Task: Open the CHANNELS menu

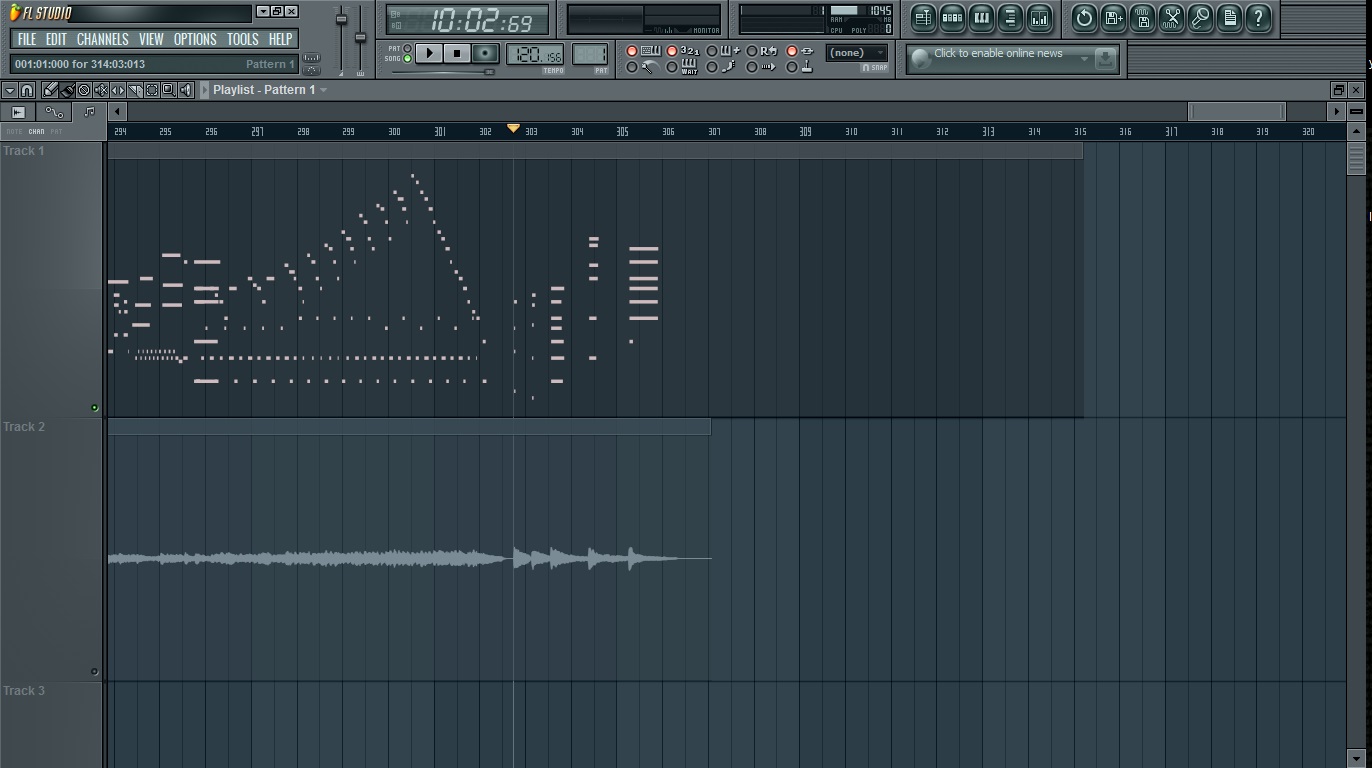Action: pos(102,39)
